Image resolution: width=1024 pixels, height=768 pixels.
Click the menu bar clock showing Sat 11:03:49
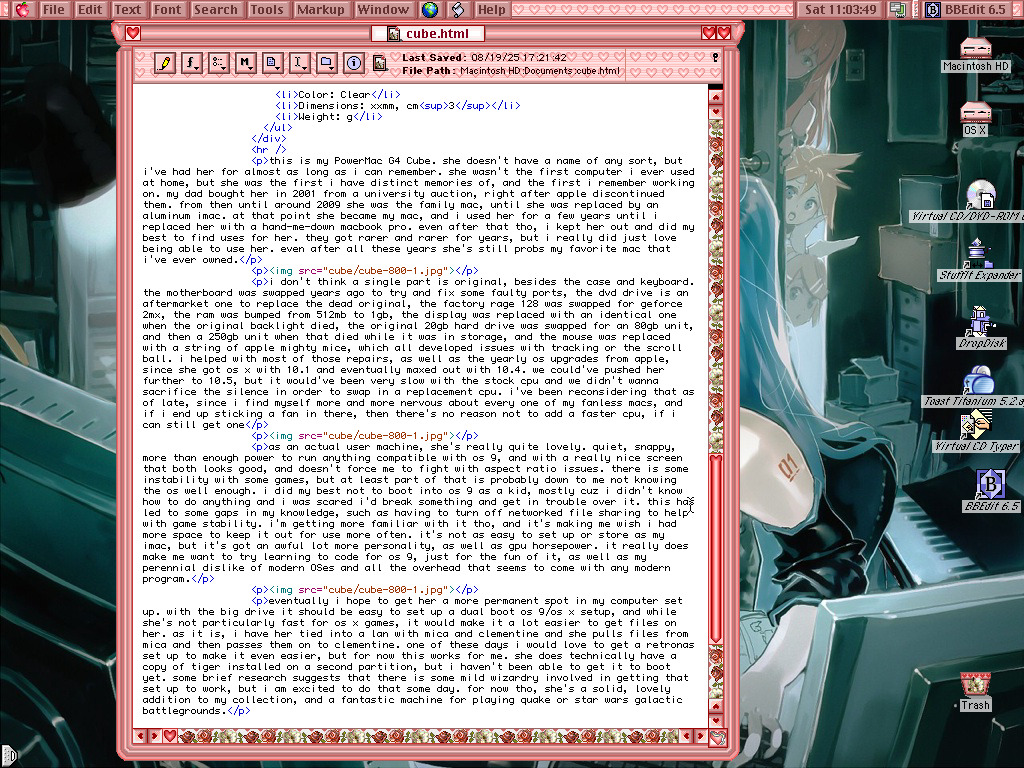(840, 10)
